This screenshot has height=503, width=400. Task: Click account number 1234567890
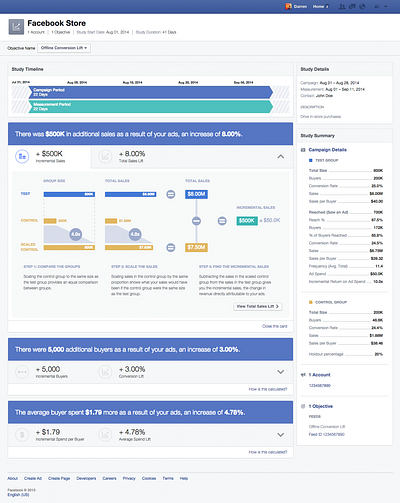click(x=320, y=386)
